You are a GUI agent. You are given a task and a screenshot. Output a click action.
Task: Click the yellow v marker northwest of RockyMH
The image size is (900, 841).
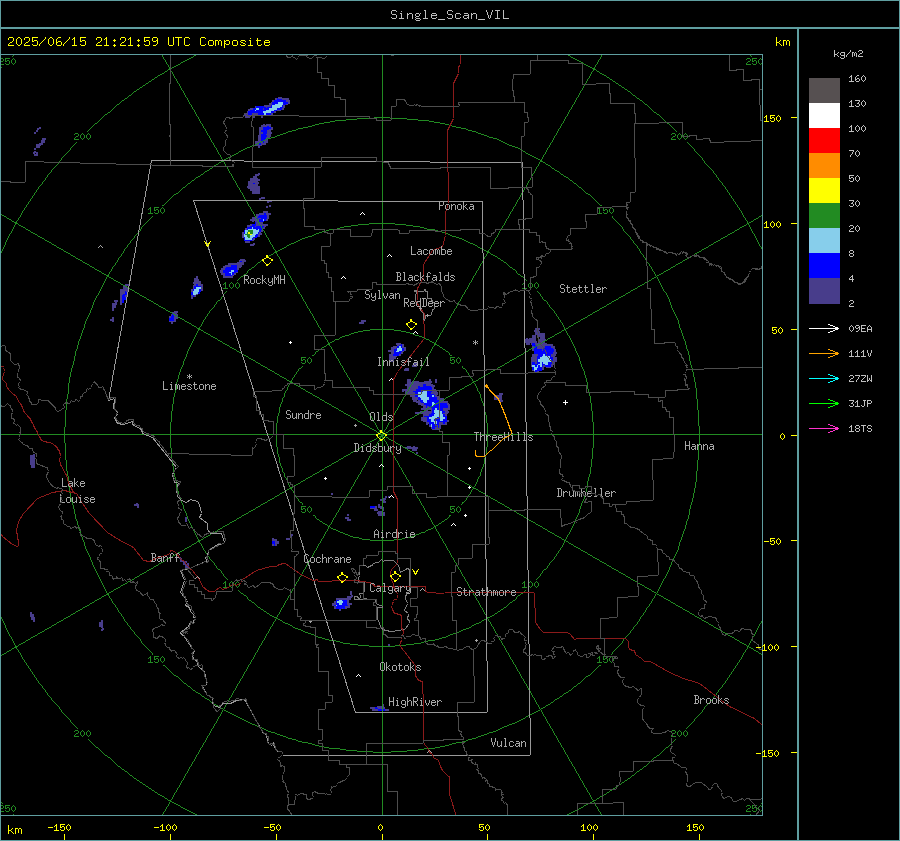[208, 244]
